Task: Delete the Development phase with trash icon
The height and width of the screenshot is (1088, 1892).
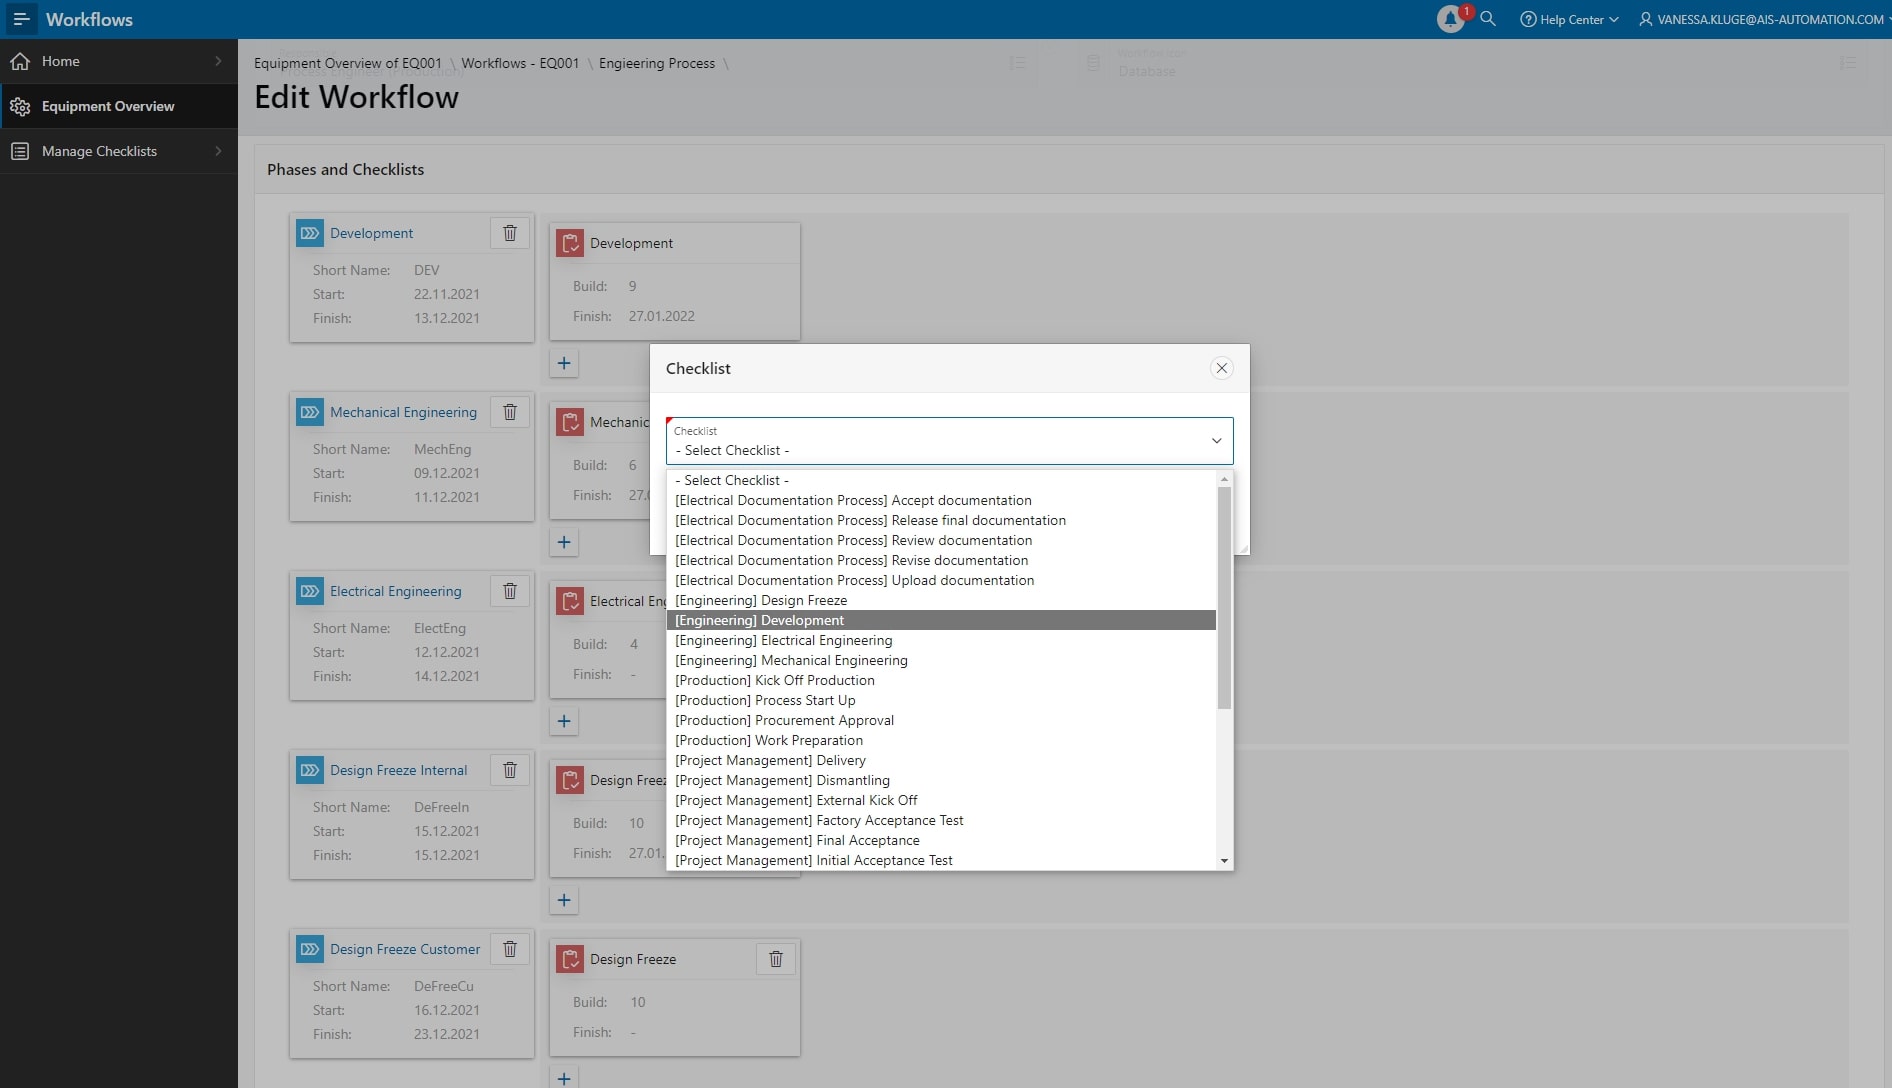Action: tap(510, 233)
